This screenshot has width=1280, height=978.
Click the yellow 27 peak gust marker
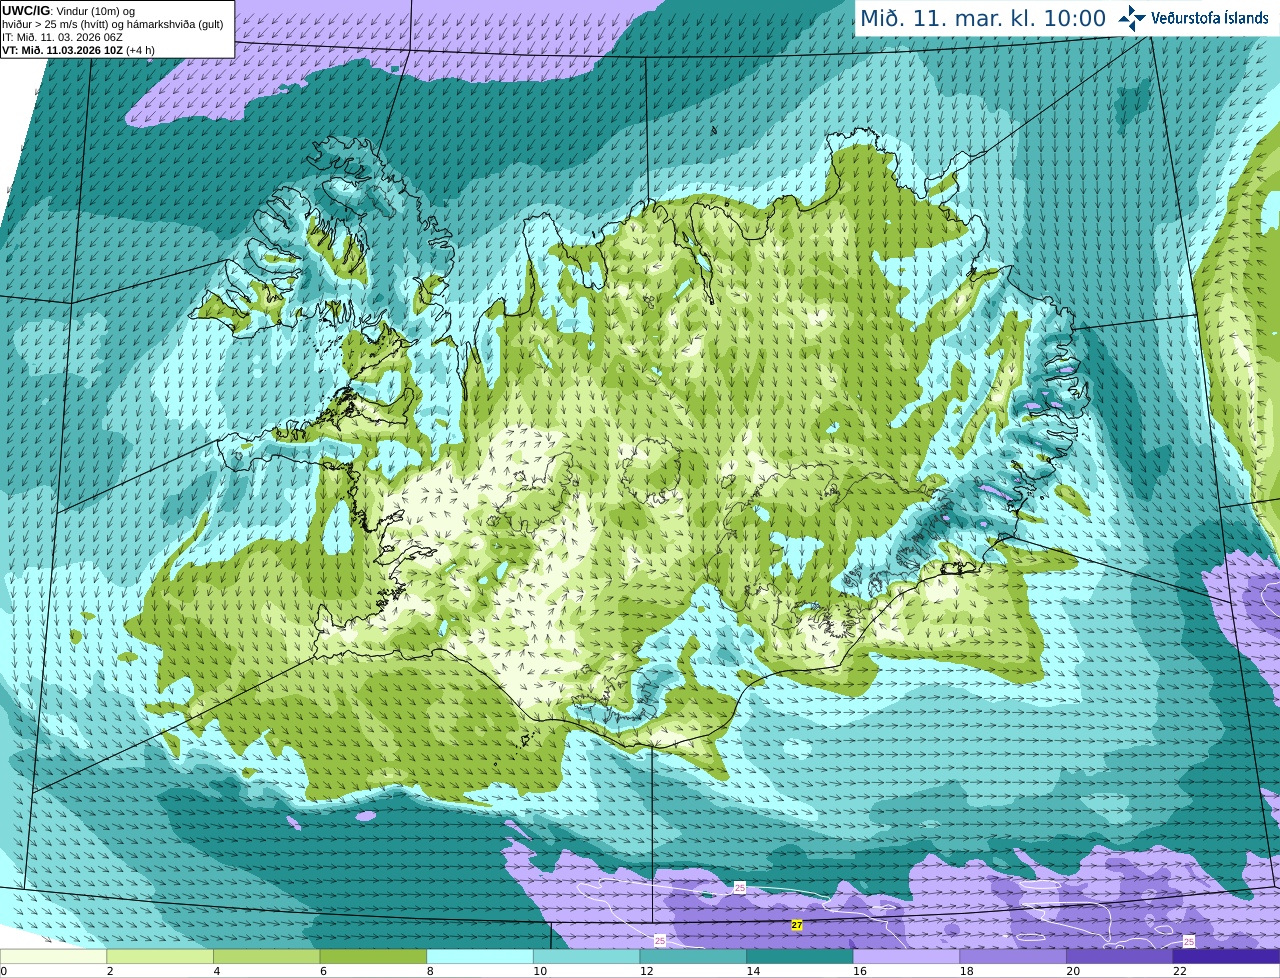797,925
